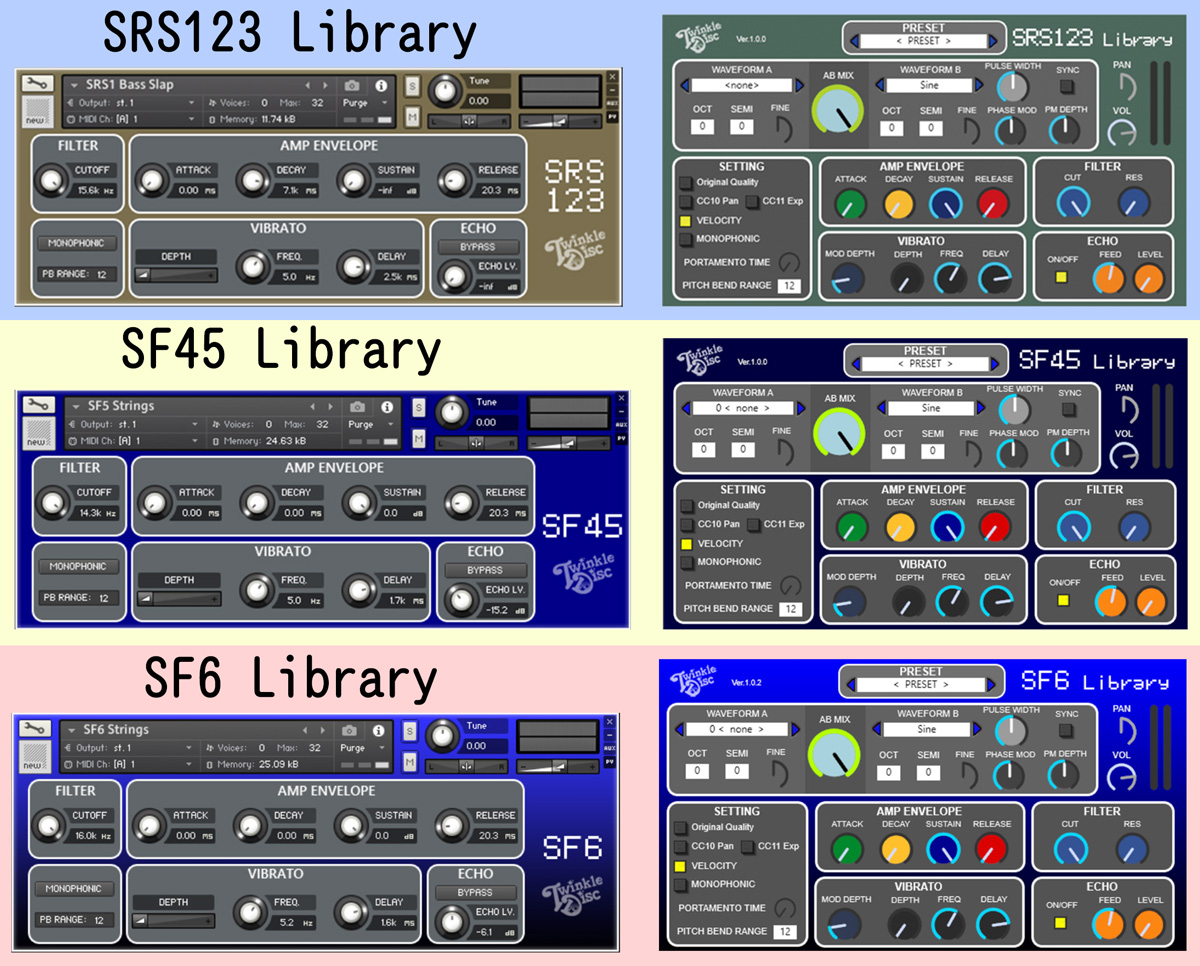Open the PRESET selector in SF45 Library synth
This screenshot has width=1200, height=966.
tap(925, 364)
